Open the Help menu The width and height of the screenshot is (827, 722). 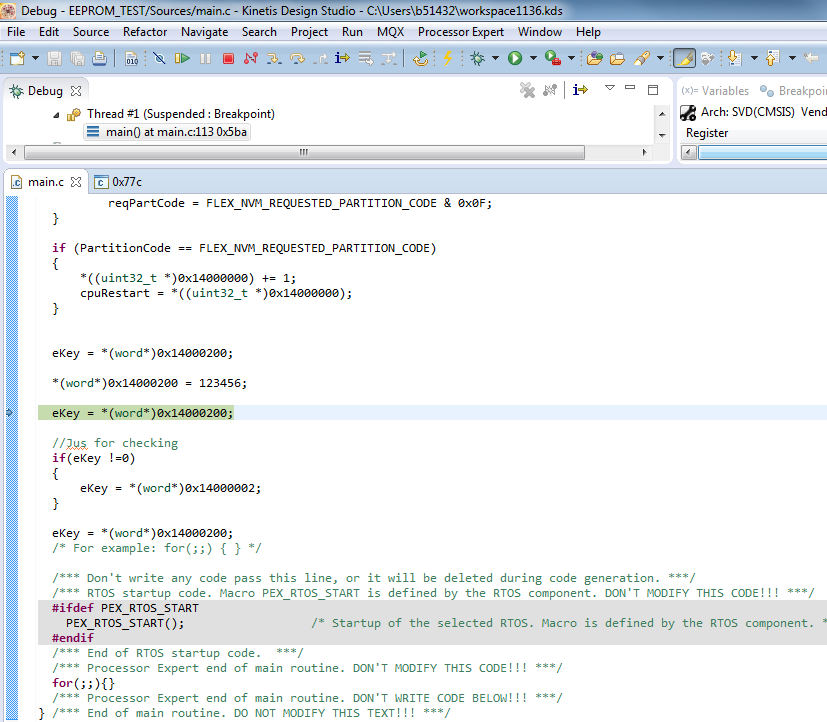point(588,32)
